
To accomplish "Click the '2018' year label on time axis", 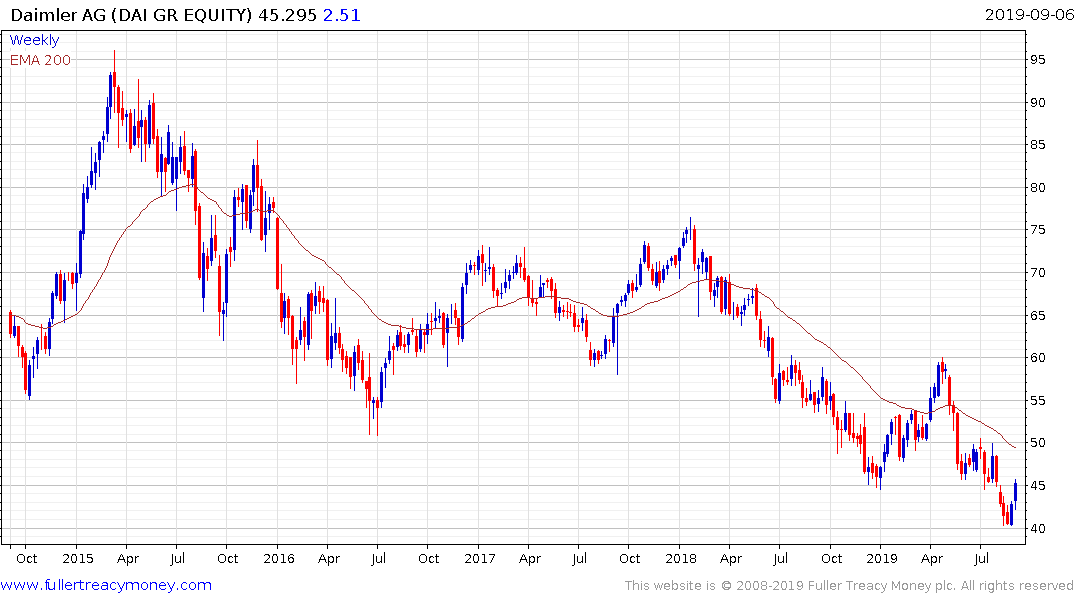I will click(x=681, y=558).
